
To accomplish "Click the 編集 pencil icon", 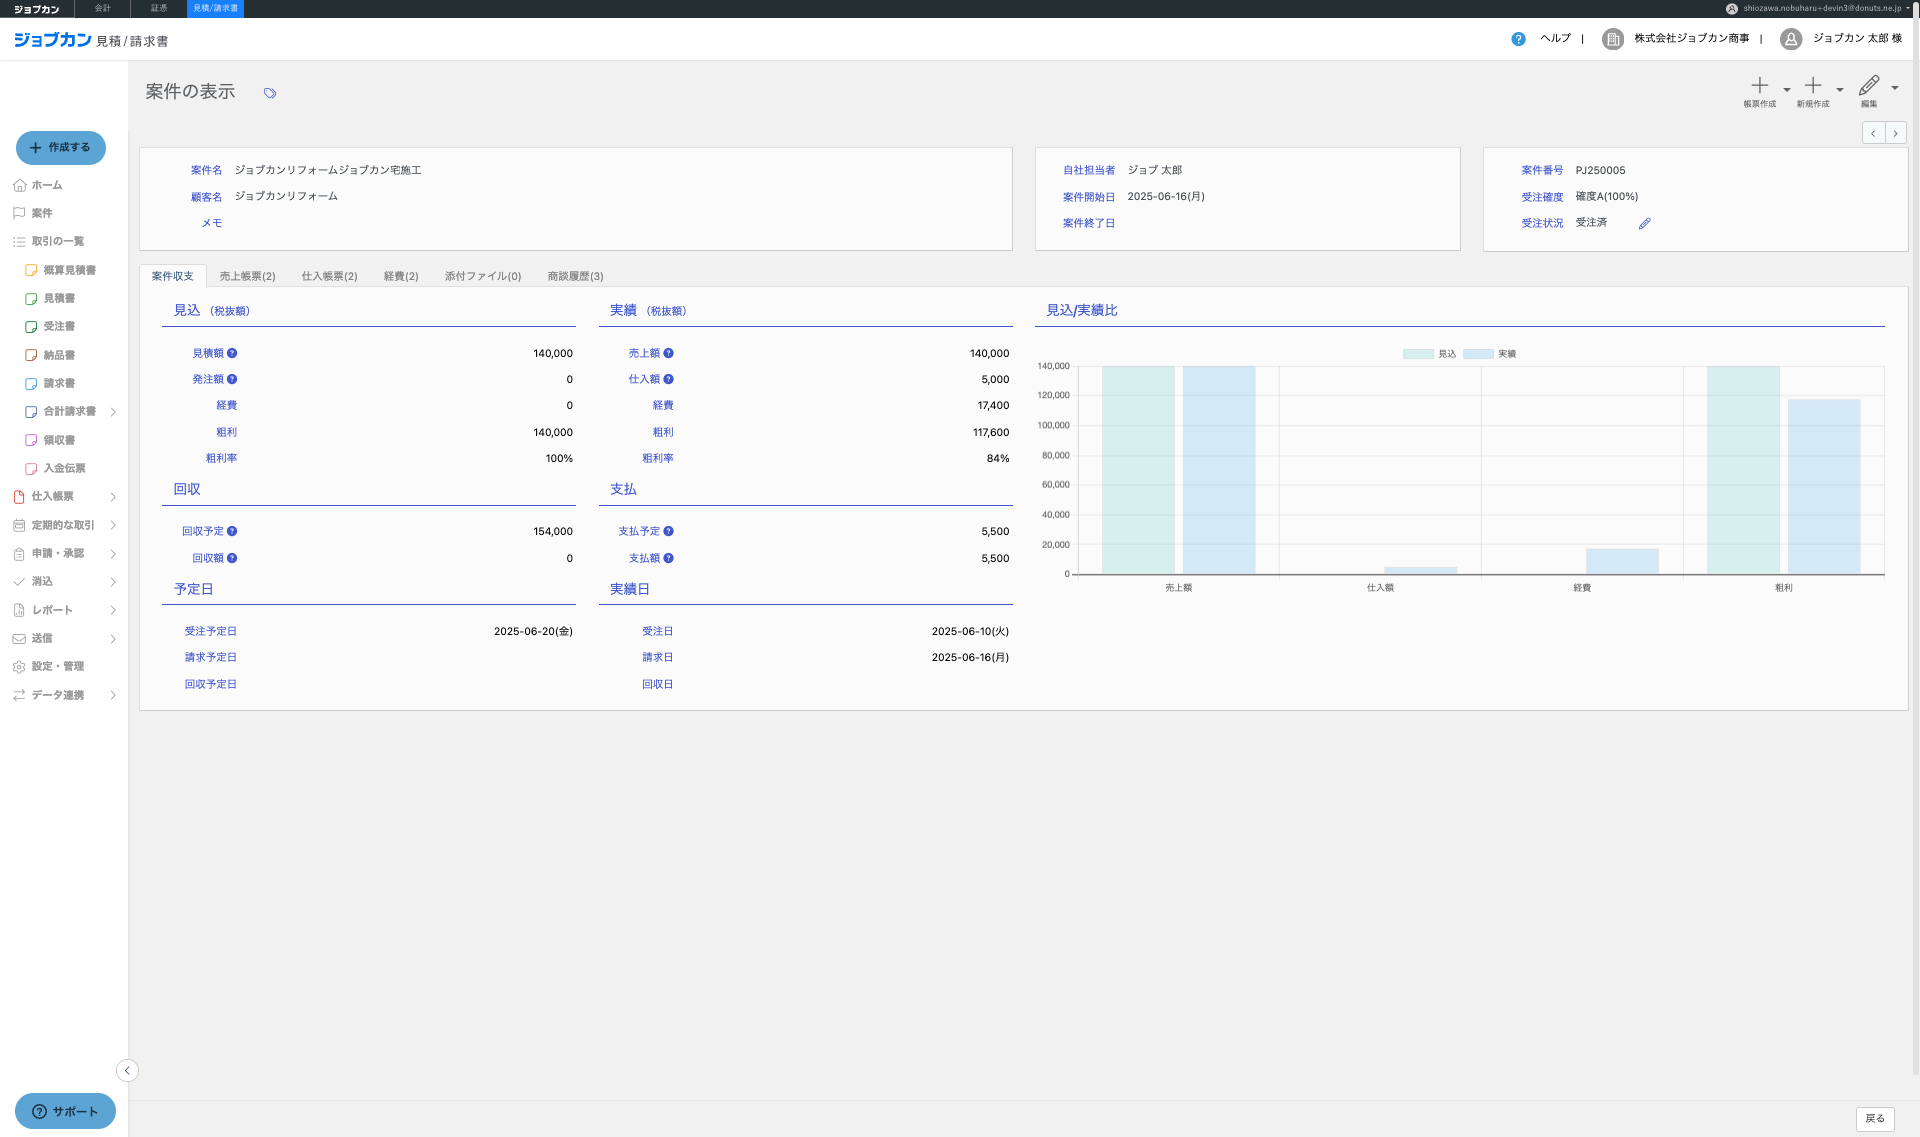I will [1869, 85].
